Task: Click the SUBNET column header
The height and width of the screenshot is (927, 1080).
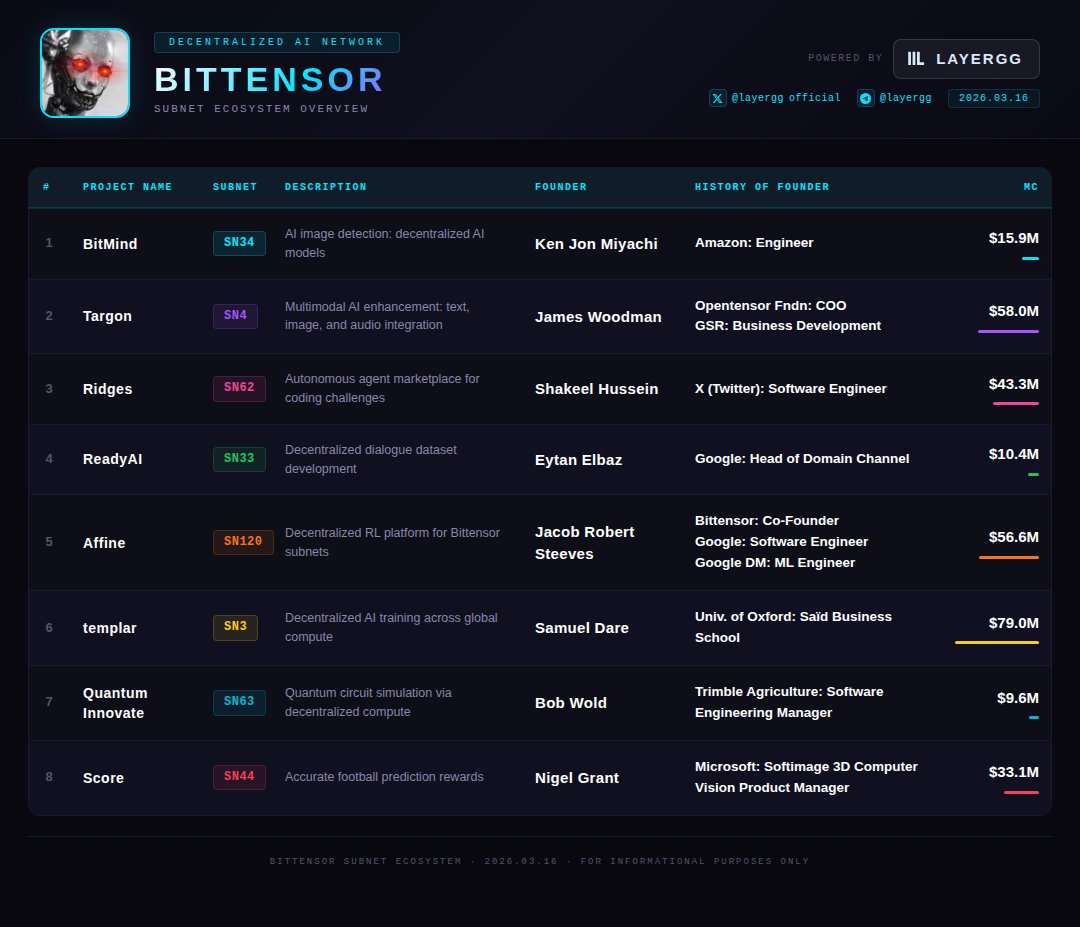Action: [235, 187]
